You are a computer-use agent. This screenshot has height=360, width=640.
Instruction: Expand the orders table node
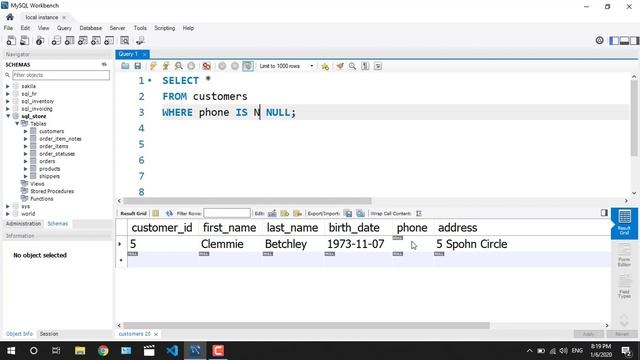pyautogui.click(x=26, y=161)
